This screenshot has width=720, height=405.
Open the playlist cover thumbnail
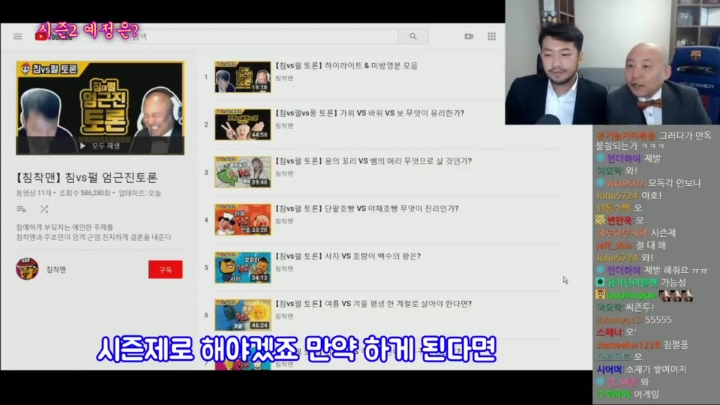tap(100, 108)
